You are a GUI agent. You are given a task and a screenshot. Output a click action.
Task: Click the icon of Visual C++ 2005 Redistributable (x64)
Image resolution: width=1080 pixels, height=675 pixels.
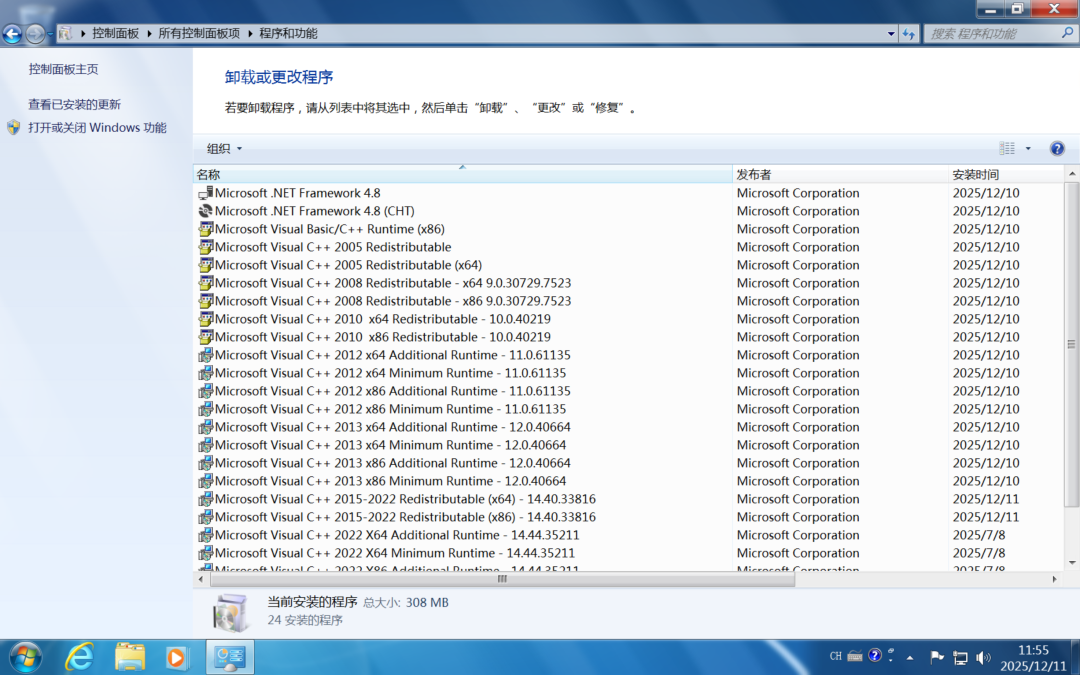click(x=205, y=264)
